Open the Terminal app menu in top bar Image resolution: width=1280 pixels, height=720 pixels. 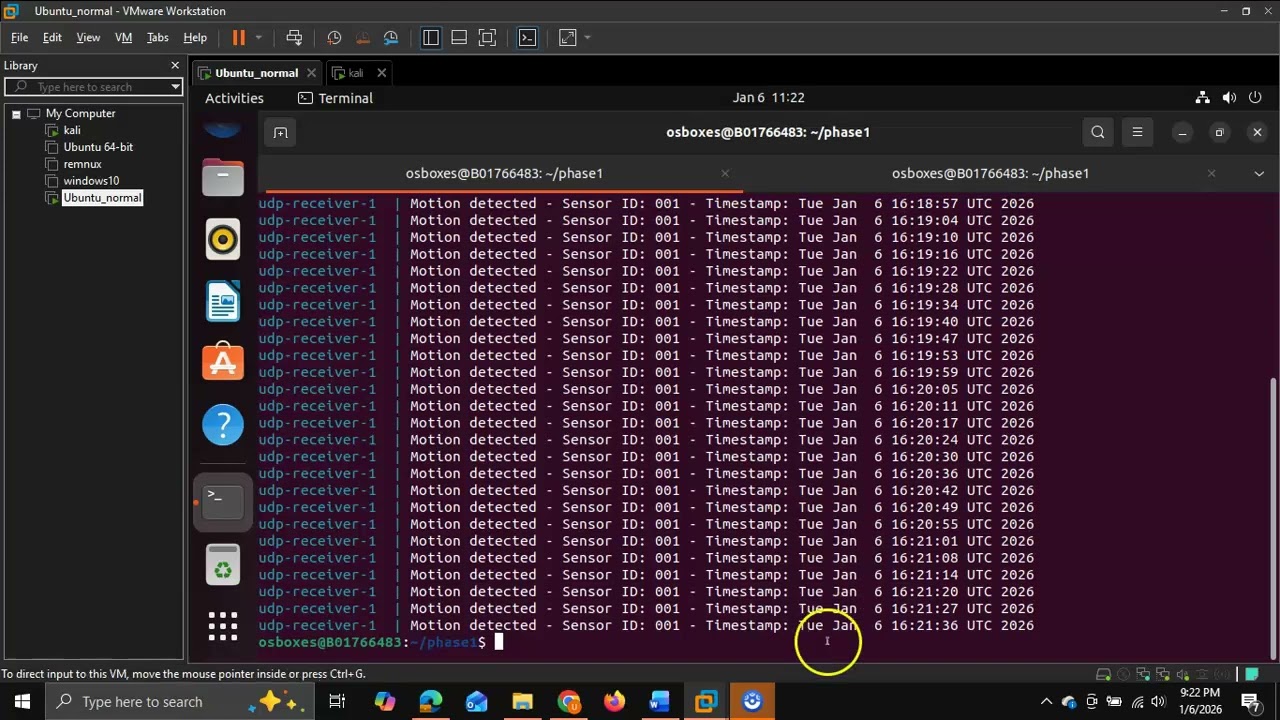(x=335, y=98)
